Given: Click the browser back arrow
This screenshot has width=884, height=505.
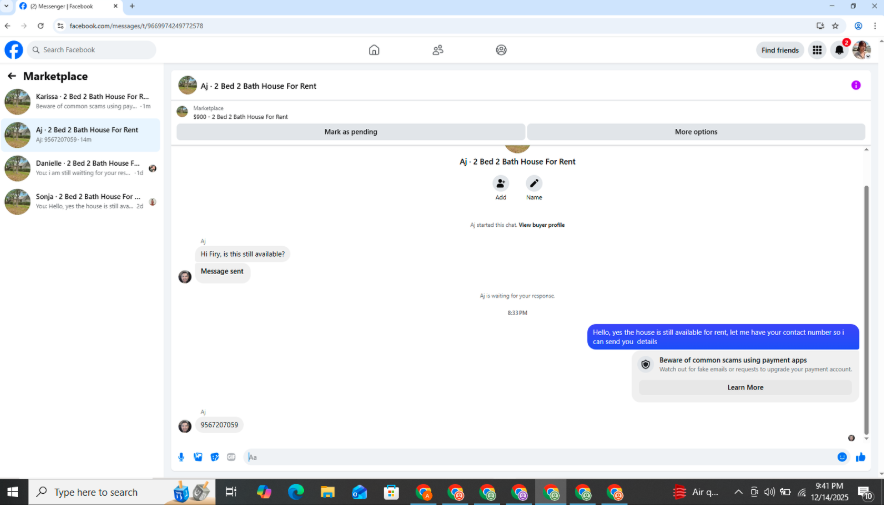Looking at the screenshot, I should click(x=7, y=26).
